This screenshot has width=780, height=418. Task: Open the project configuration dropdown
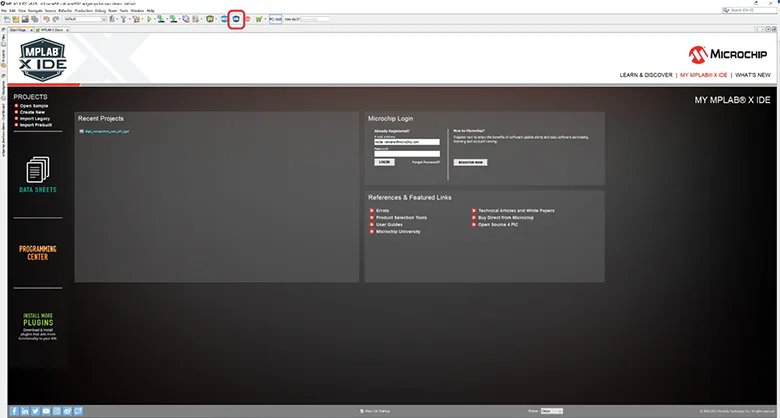point(85,19)
